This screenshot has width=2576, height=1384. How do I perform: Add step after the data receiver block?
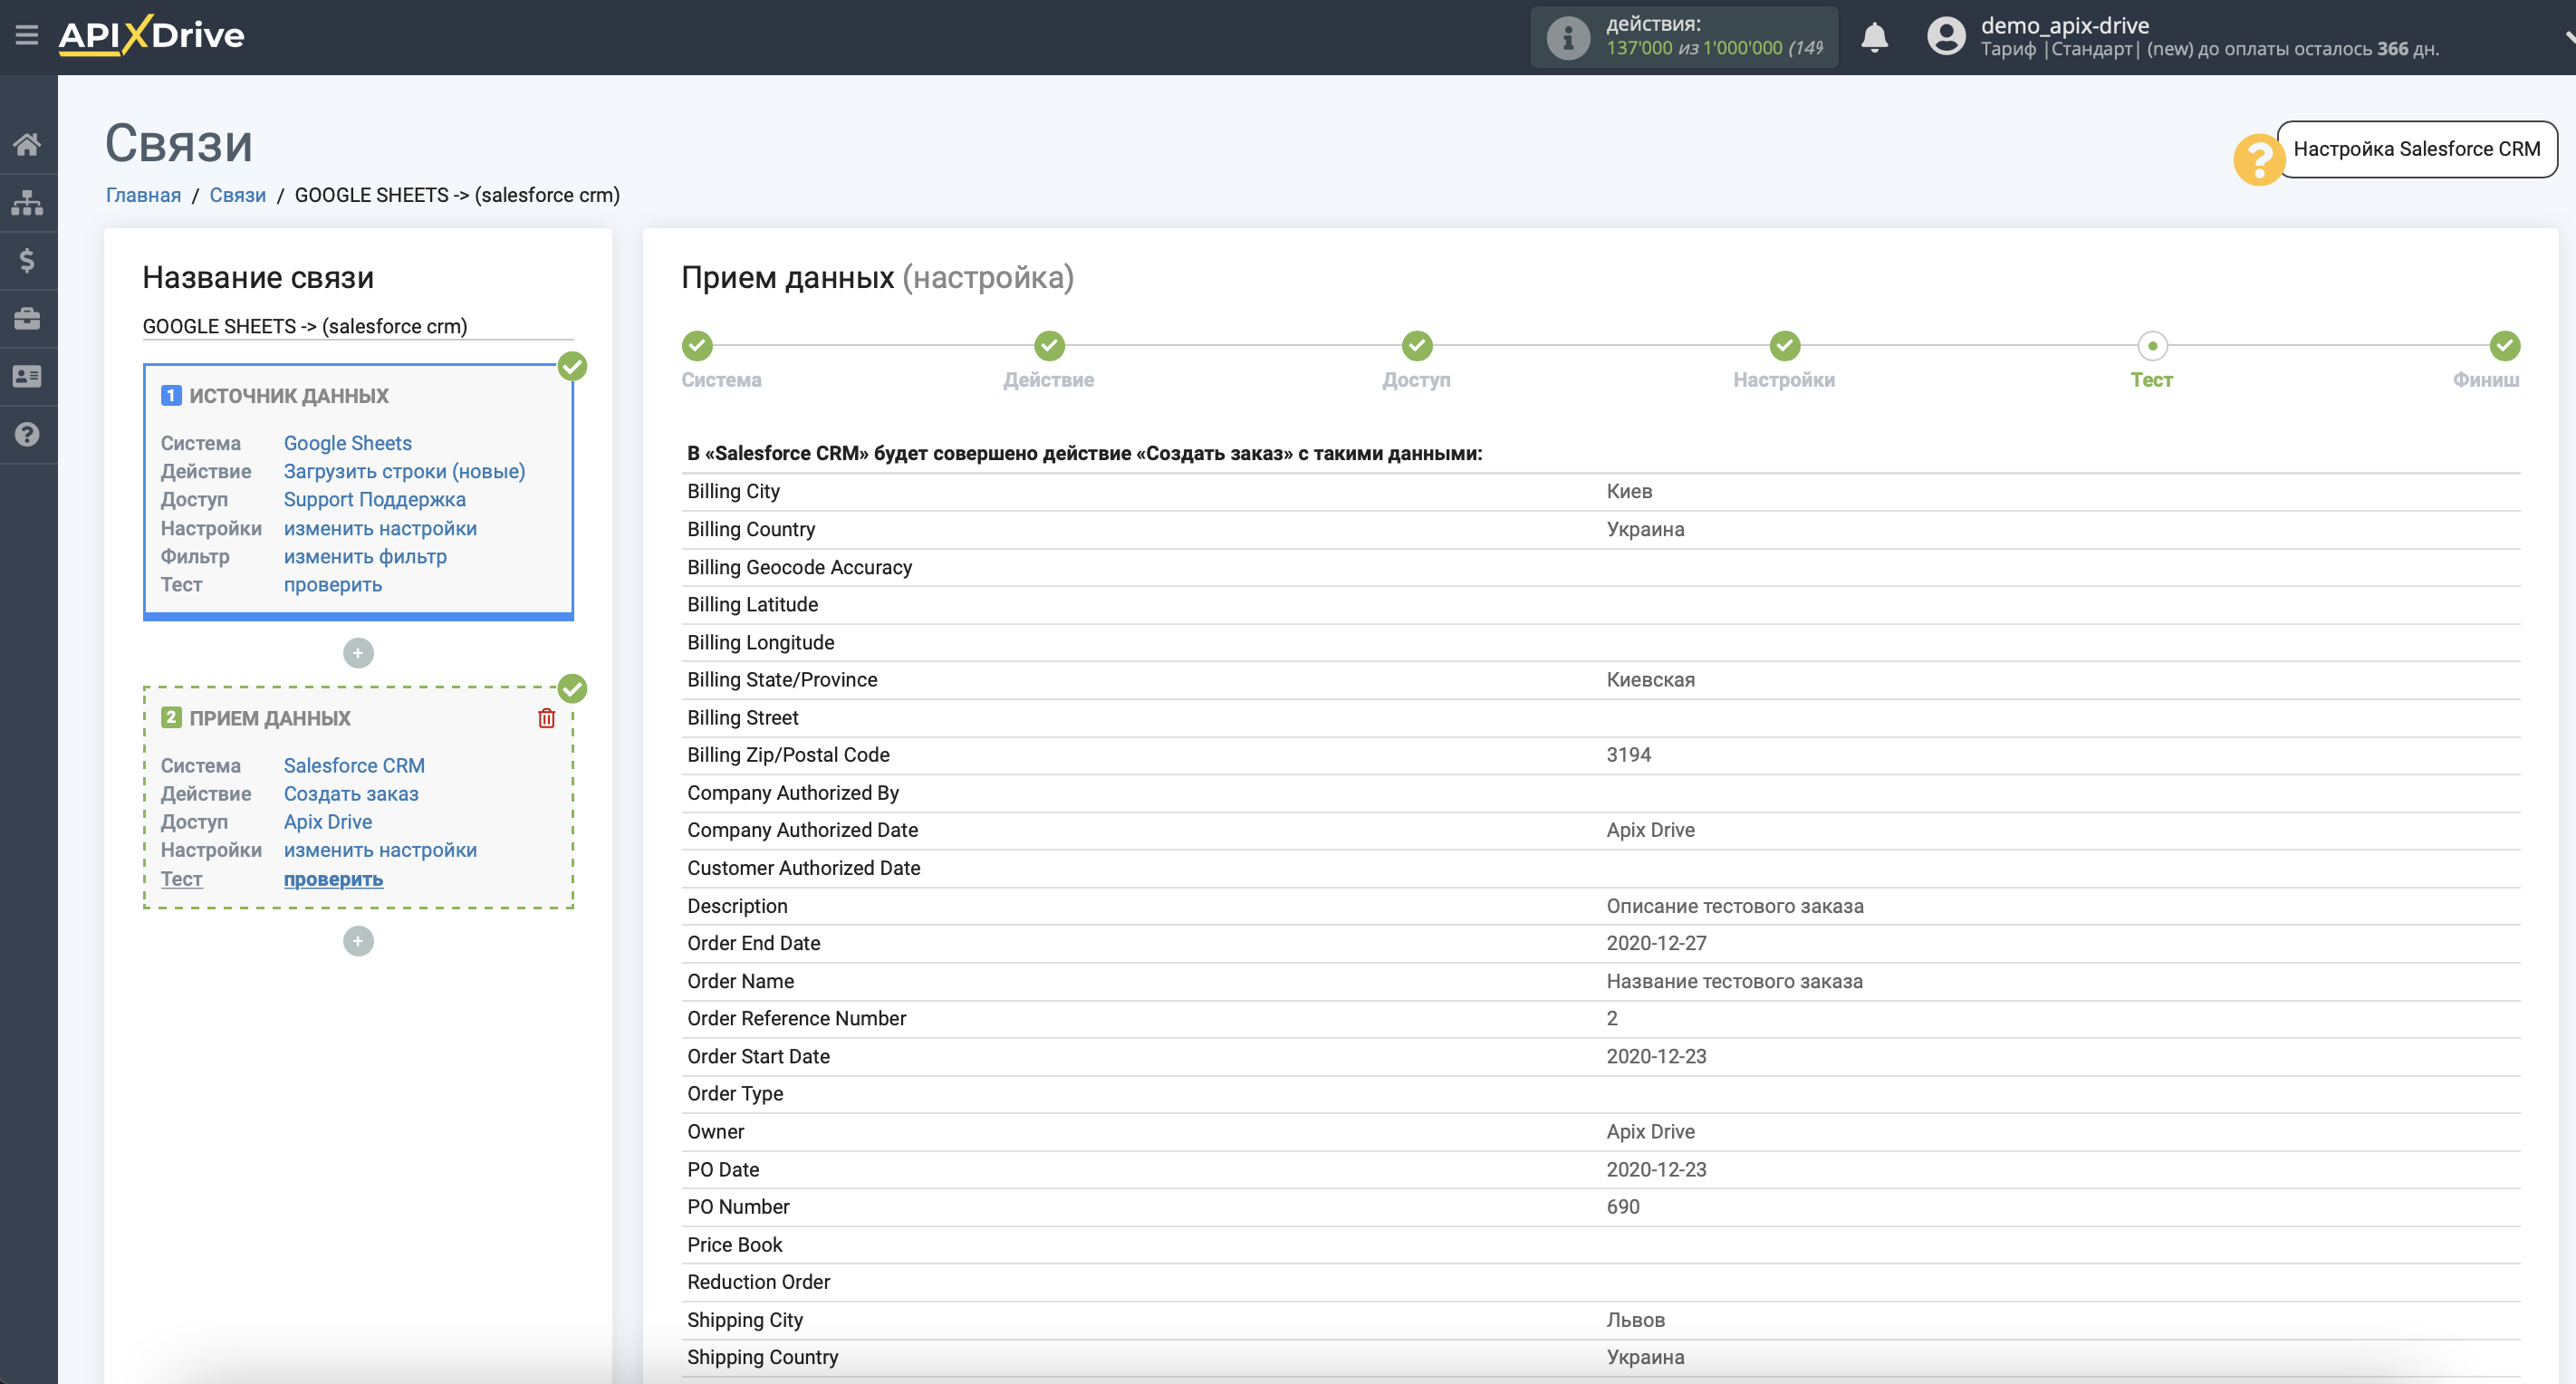pos(358,941)
